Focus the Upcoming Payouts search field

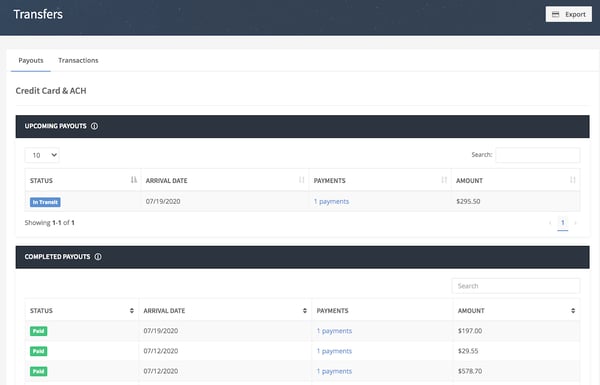[x=538, y=155]
